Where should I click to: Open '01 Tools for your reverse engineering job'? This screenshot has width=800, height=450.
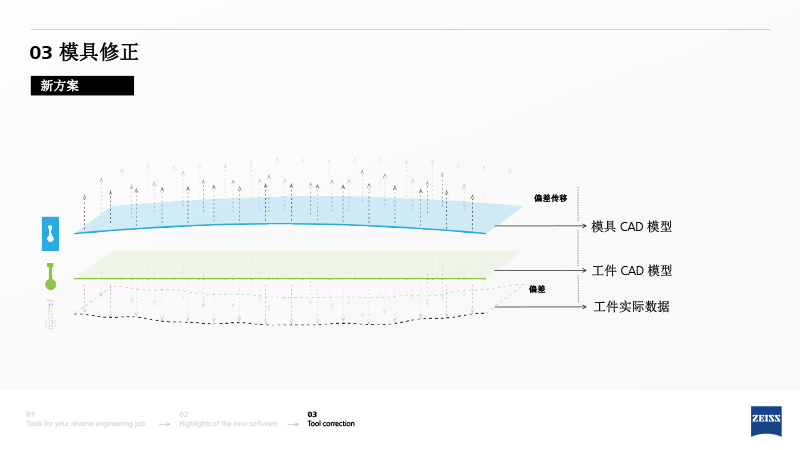[x=85, y=419]
